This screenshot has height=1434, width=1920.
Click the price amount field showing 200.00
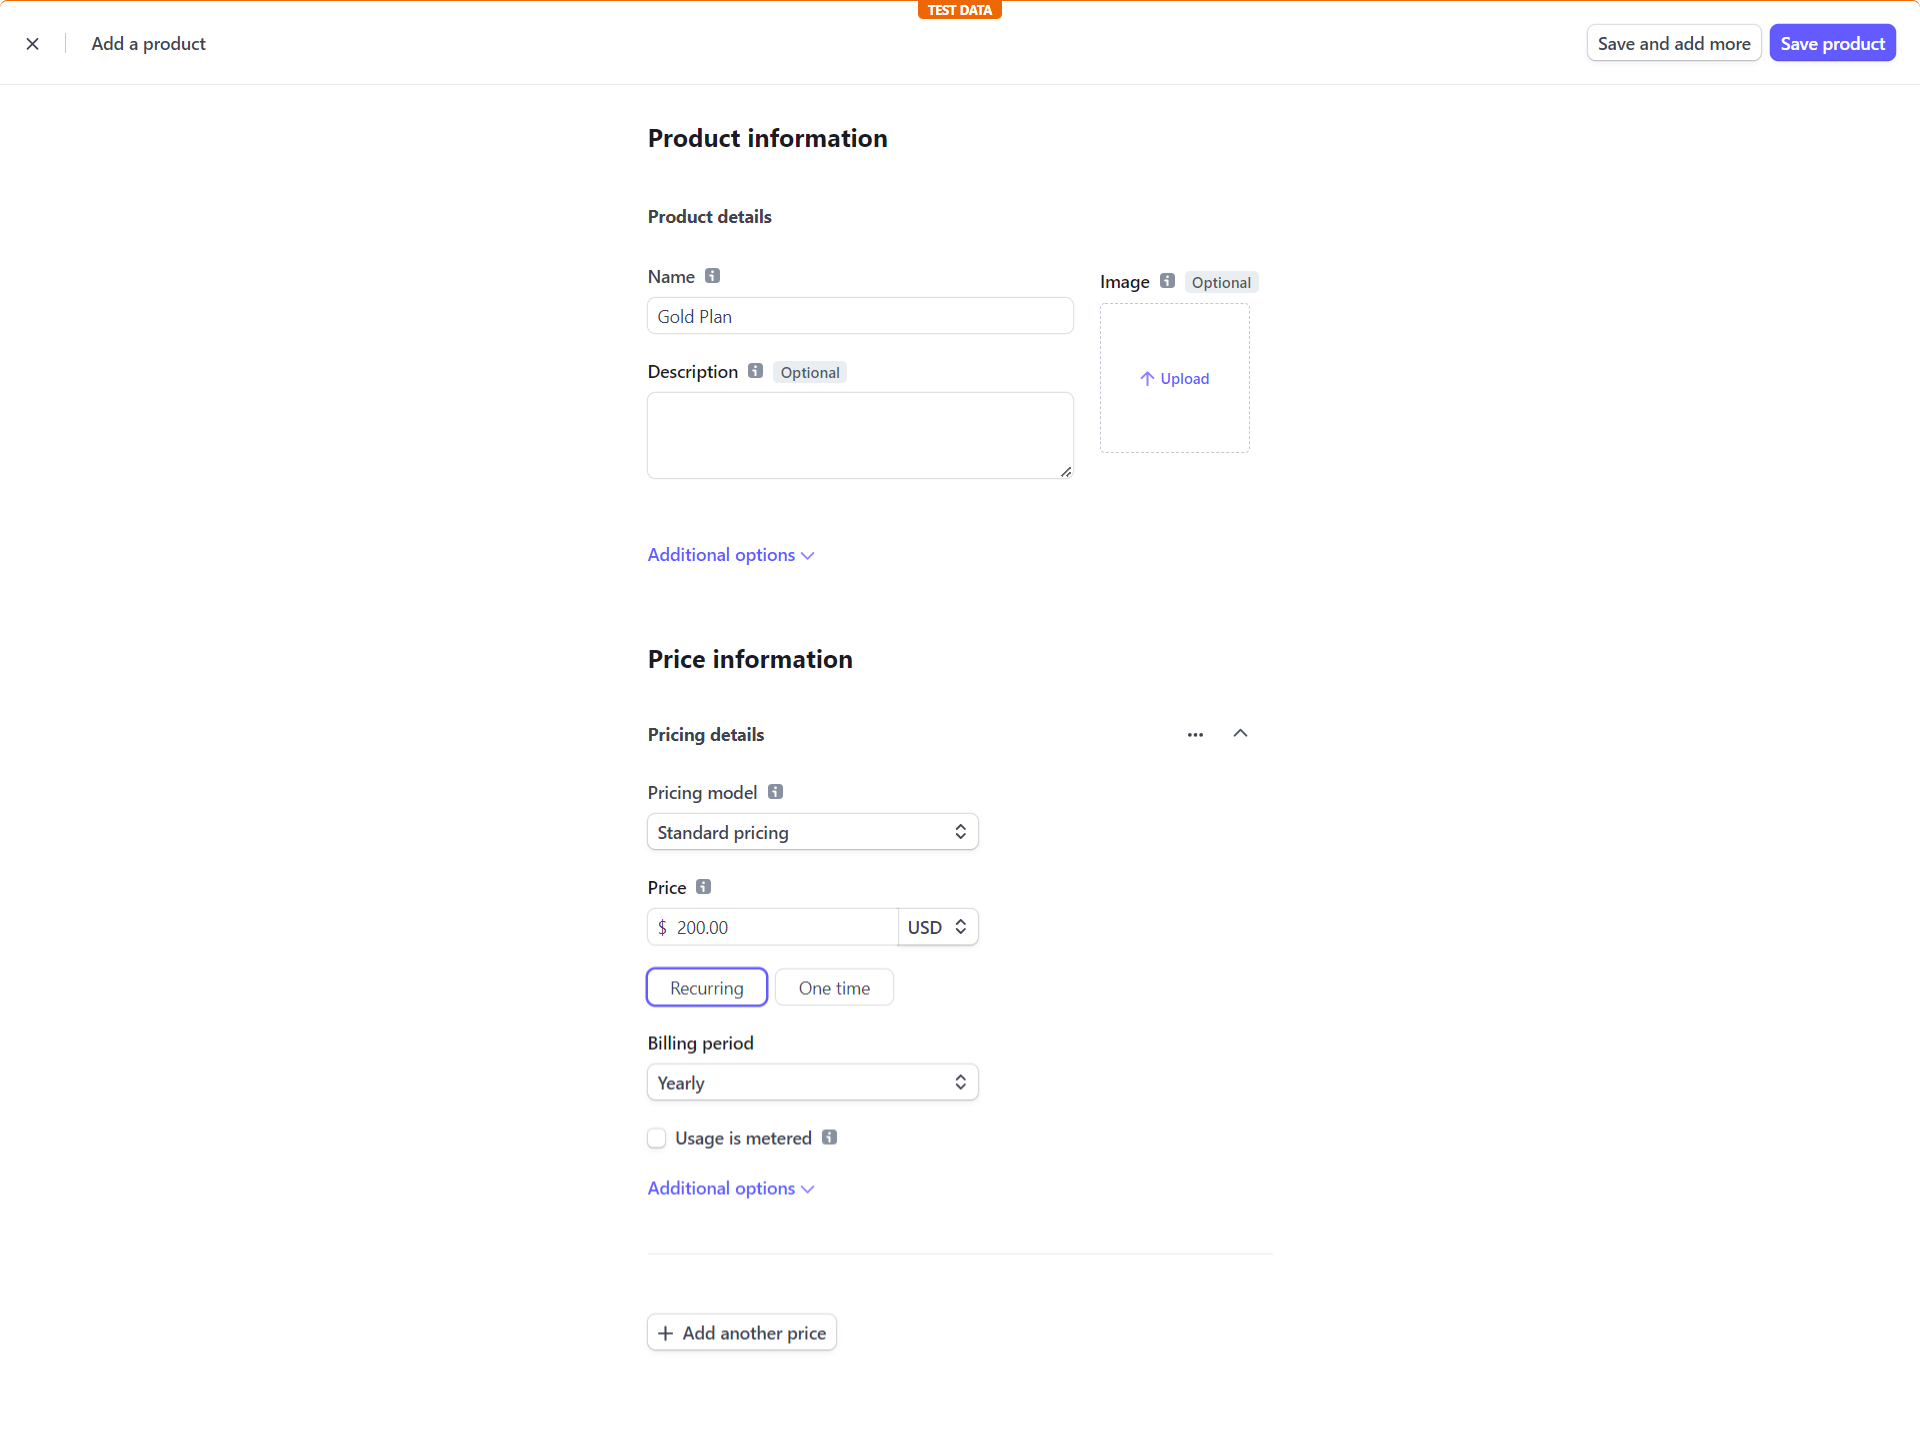[x=772, y=927]
